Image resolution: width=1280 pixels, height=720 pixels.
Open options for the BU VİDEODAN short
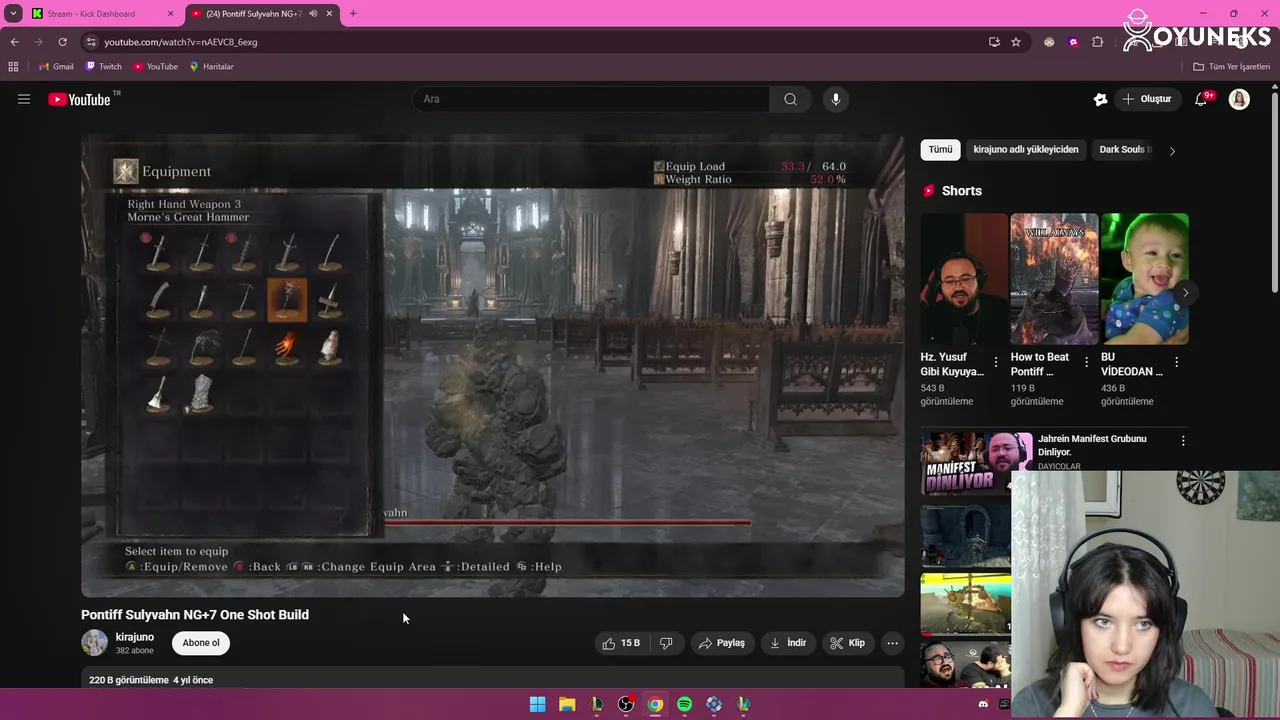click(x=1176, y=362)
